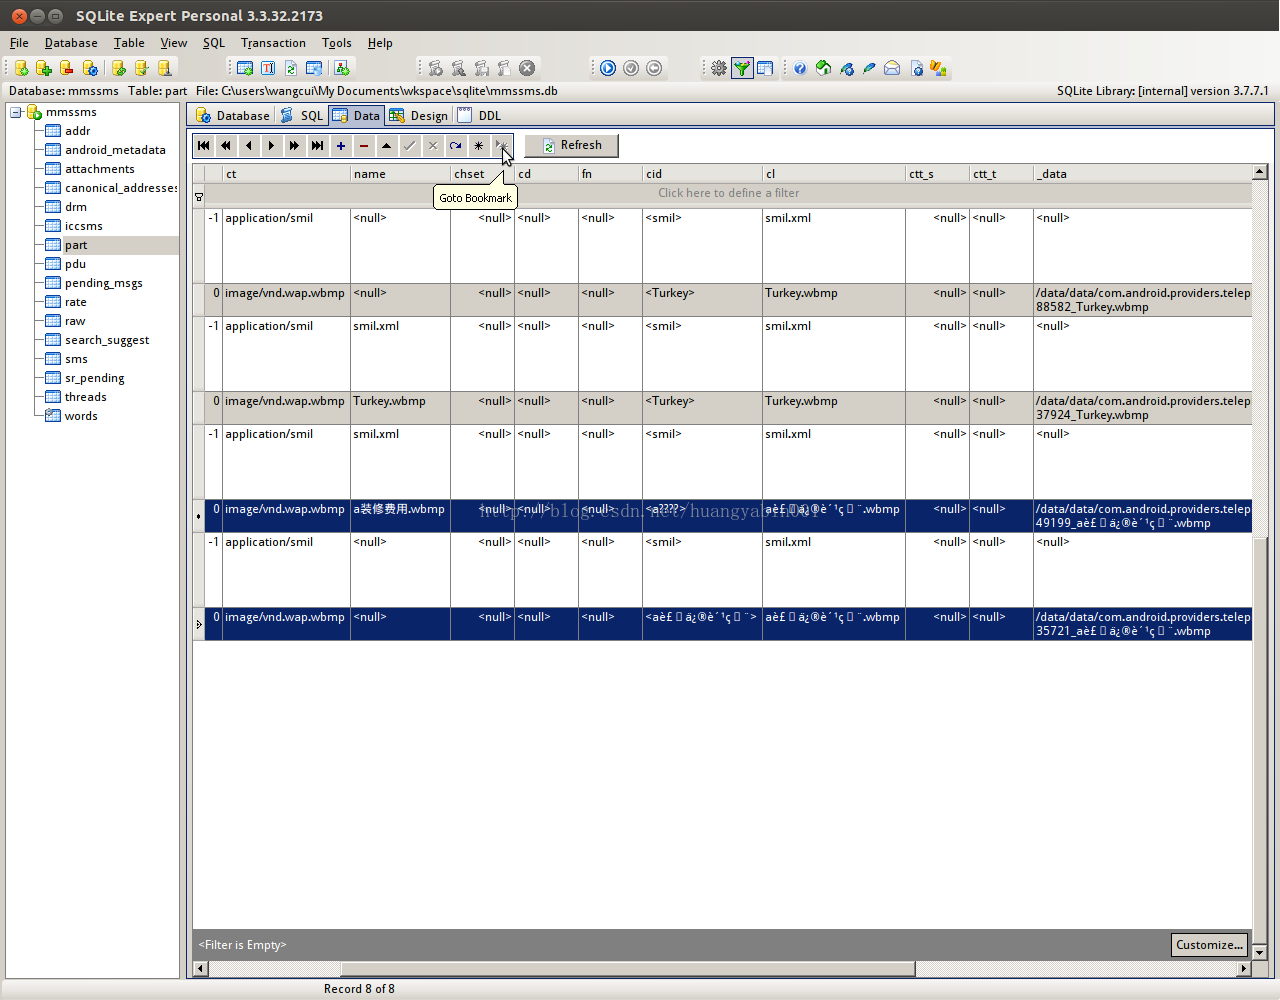Click the horizontal scrollbar thumb in data grid
The width and height of the screenshot is (1280, 1000).
628,969
